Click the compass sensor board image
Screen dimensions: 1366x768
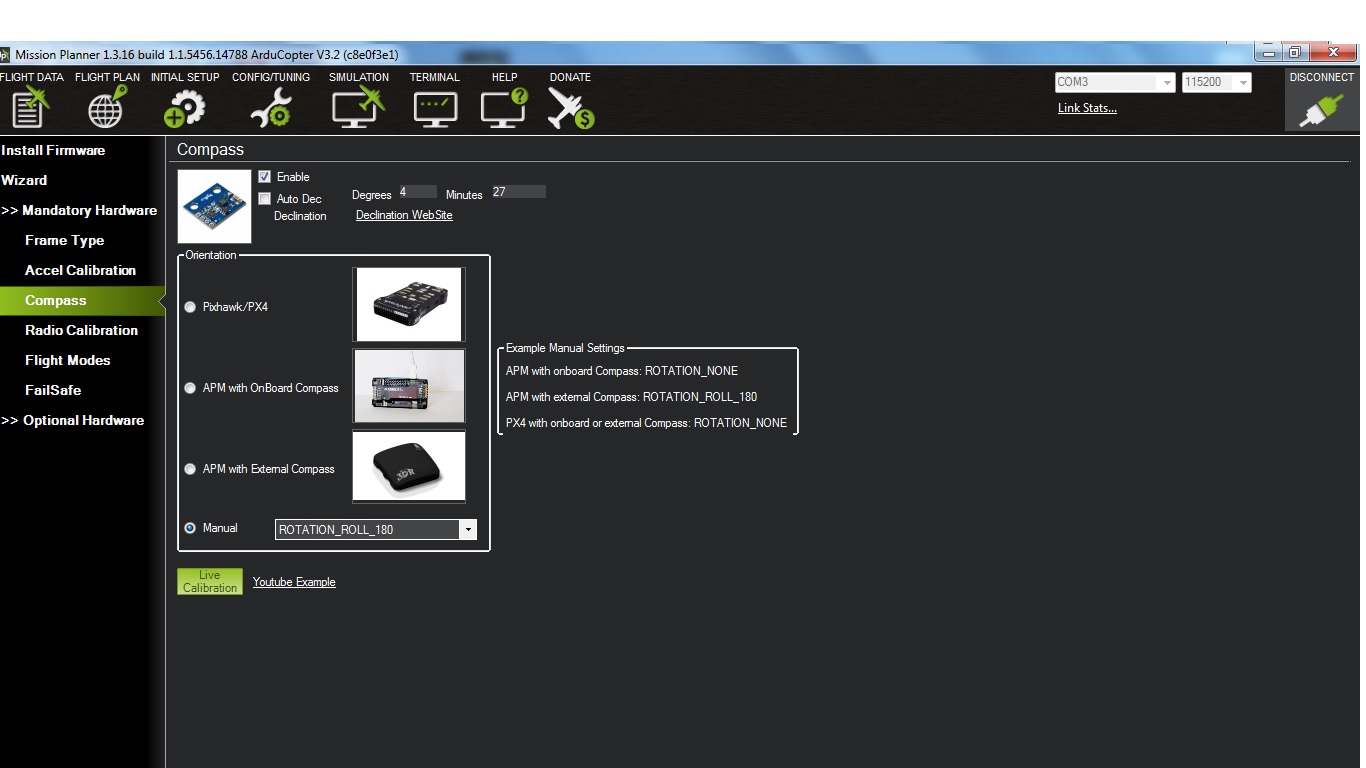pyautogui.click(x=215, y=206)
